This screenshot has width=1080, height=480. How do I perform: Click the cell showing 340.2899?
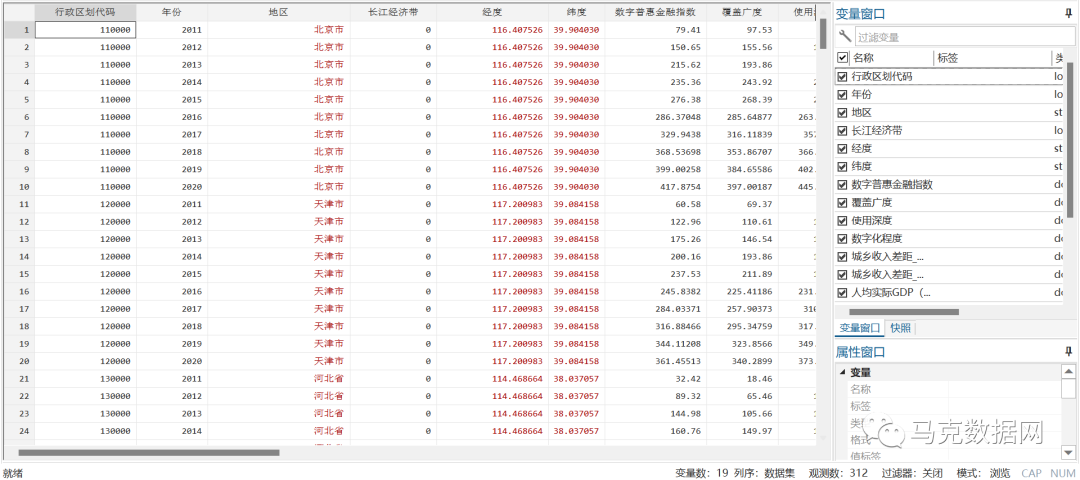[x=741, y=361]
